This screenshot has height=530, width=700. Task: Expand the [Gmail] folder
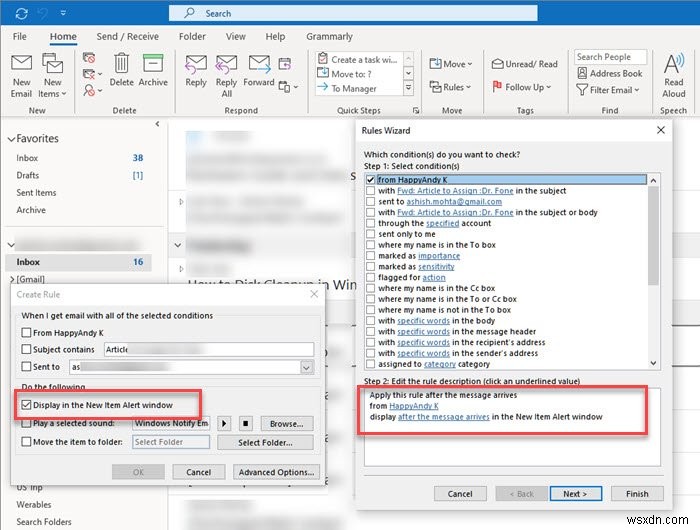(12, 280)
